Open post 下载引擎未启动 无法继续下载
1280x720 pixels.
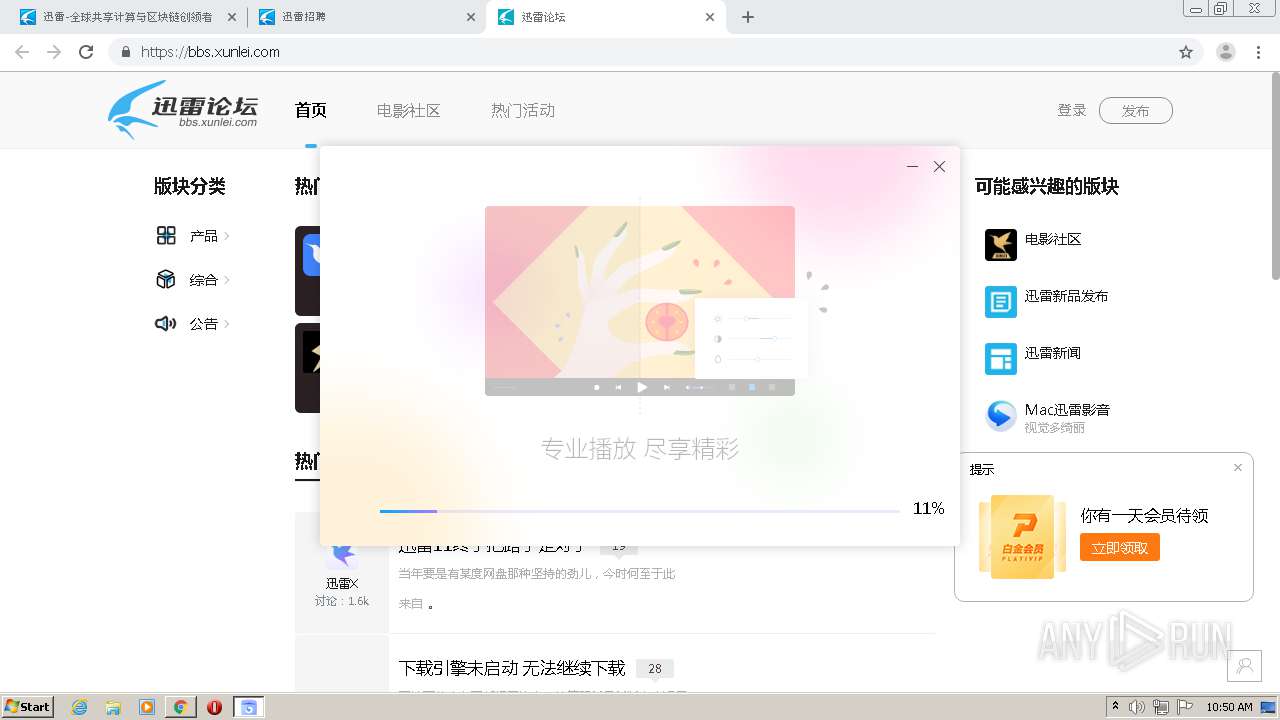click(512, 668)
